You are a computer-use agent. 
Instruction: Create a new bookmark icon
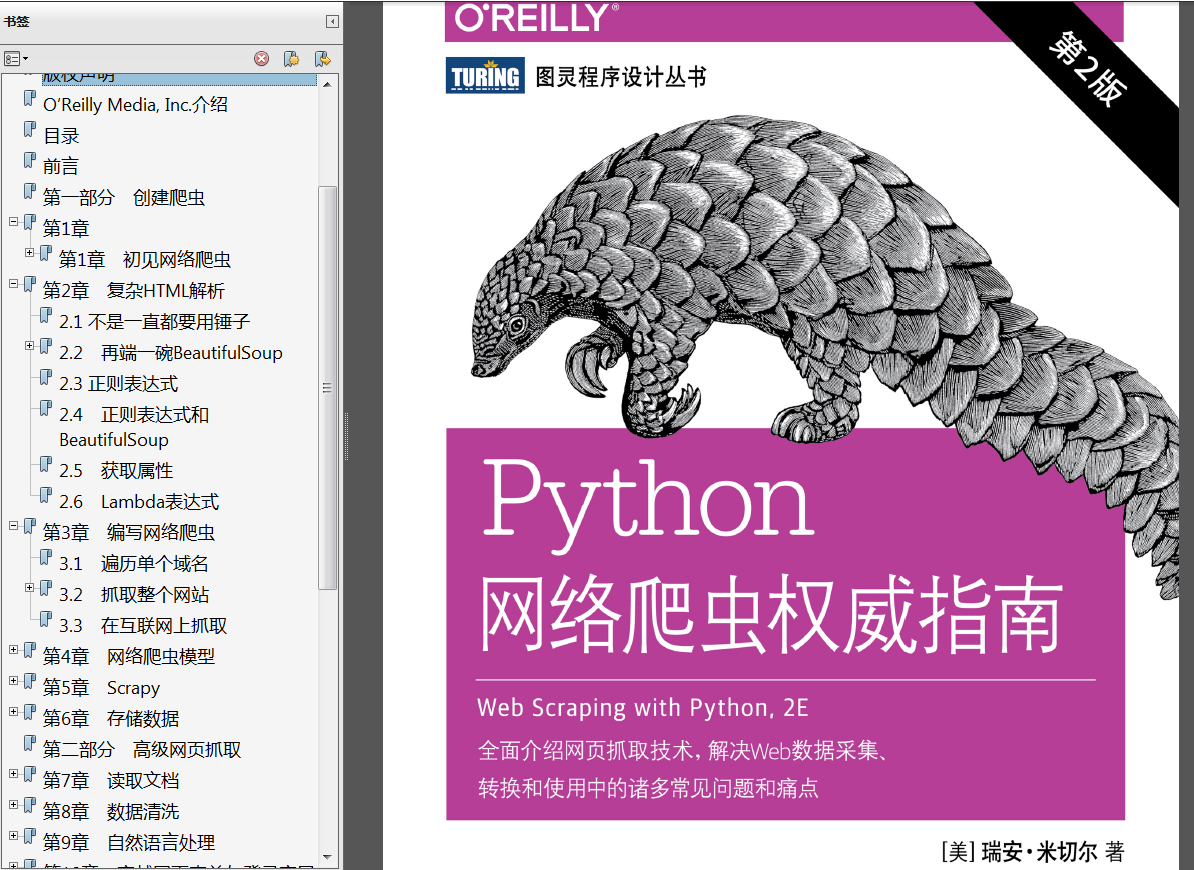[x=292, y=59]
